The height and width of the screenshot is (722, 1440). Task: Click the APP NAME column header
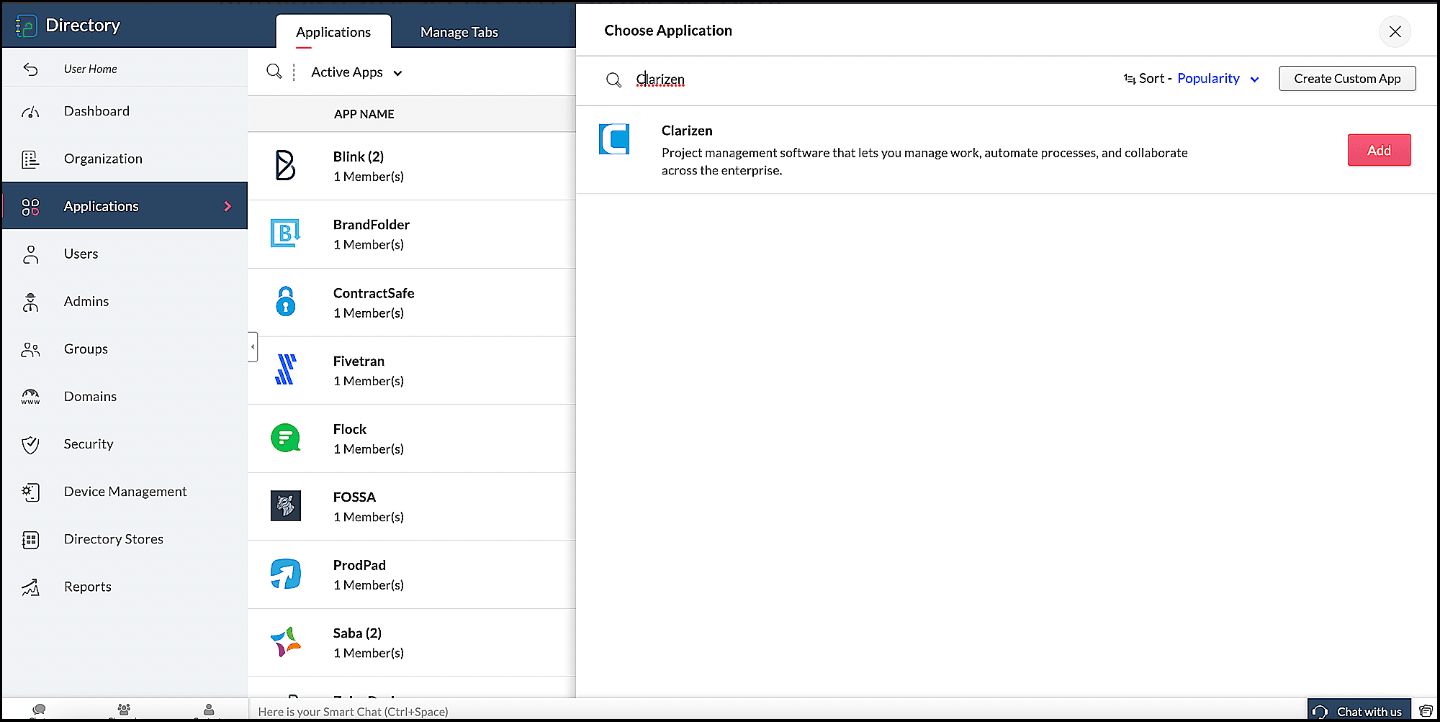(364, 114)
